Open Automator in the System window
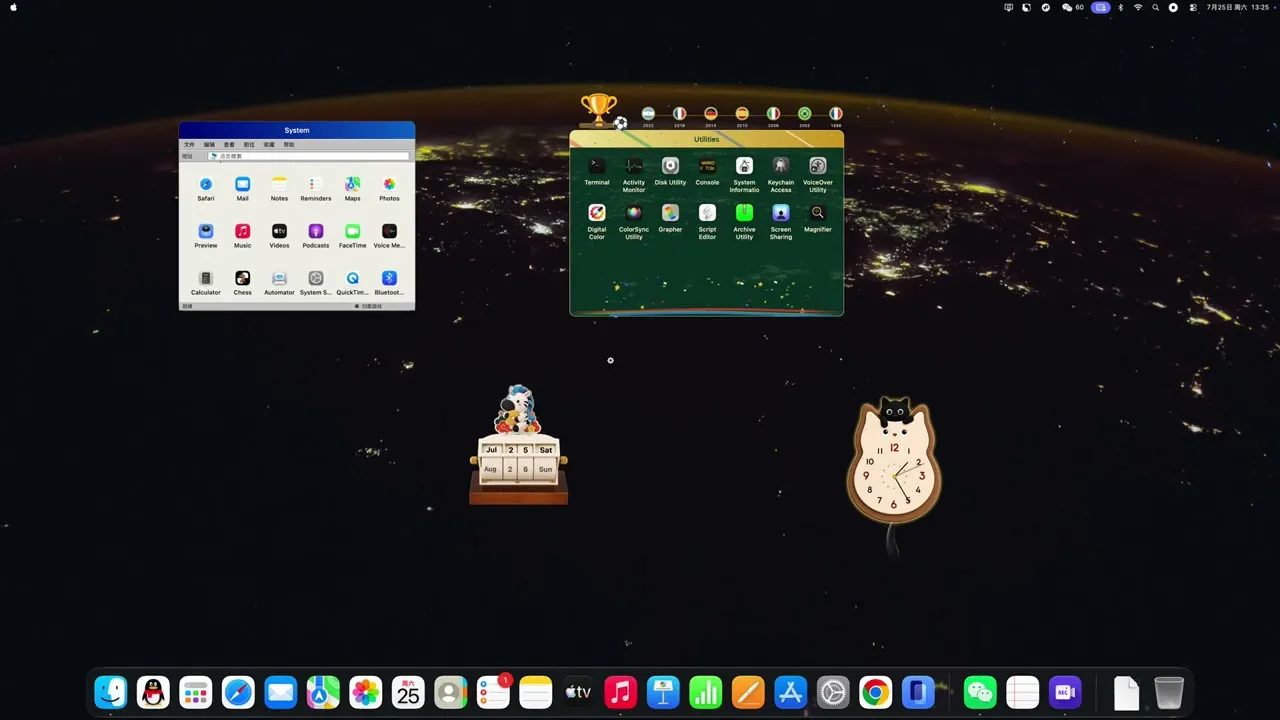The height and width of the screenshot is (720, 1280). pos(279,278)
